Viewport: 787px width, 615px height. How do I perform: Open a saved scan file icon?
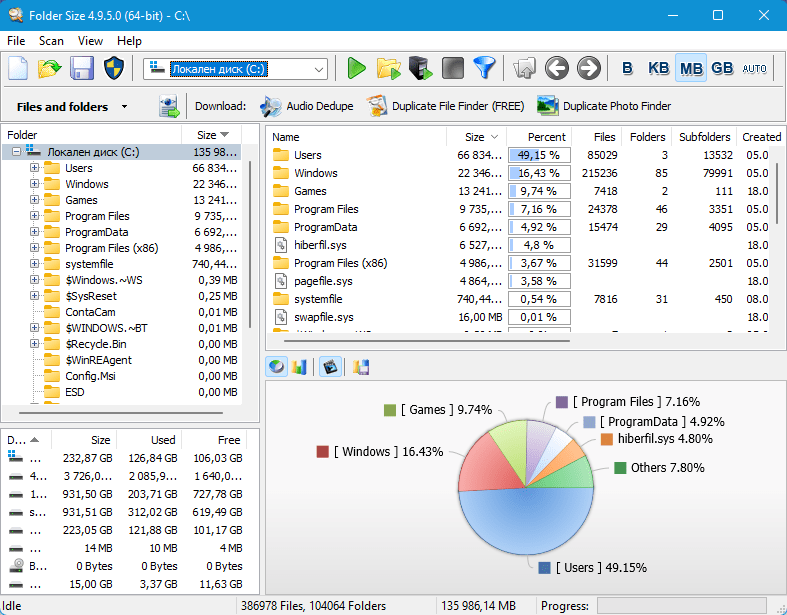49,68
